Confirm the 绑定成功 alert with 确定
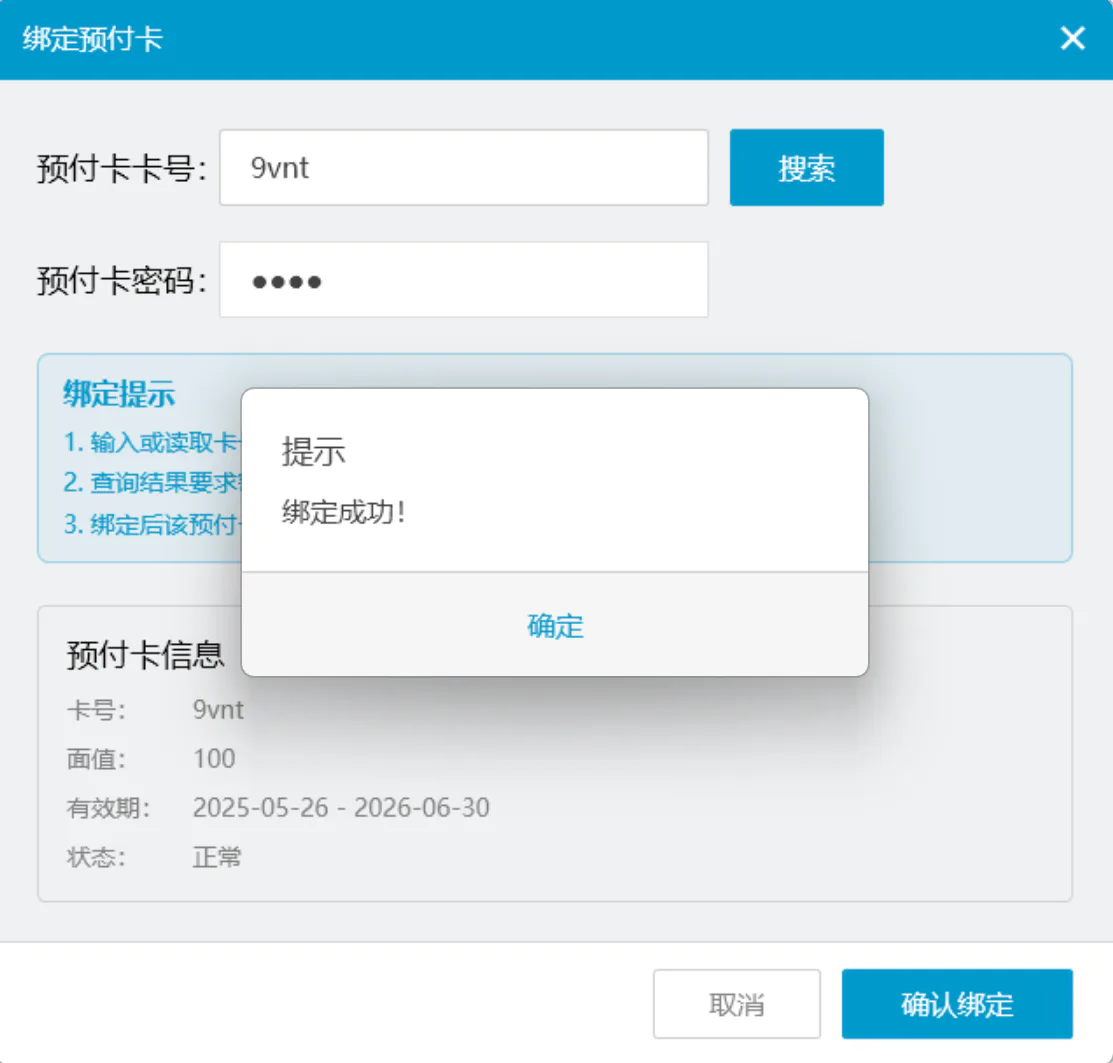The height and width of the screenshot is (1063, 1113). [x=554, y=625]
